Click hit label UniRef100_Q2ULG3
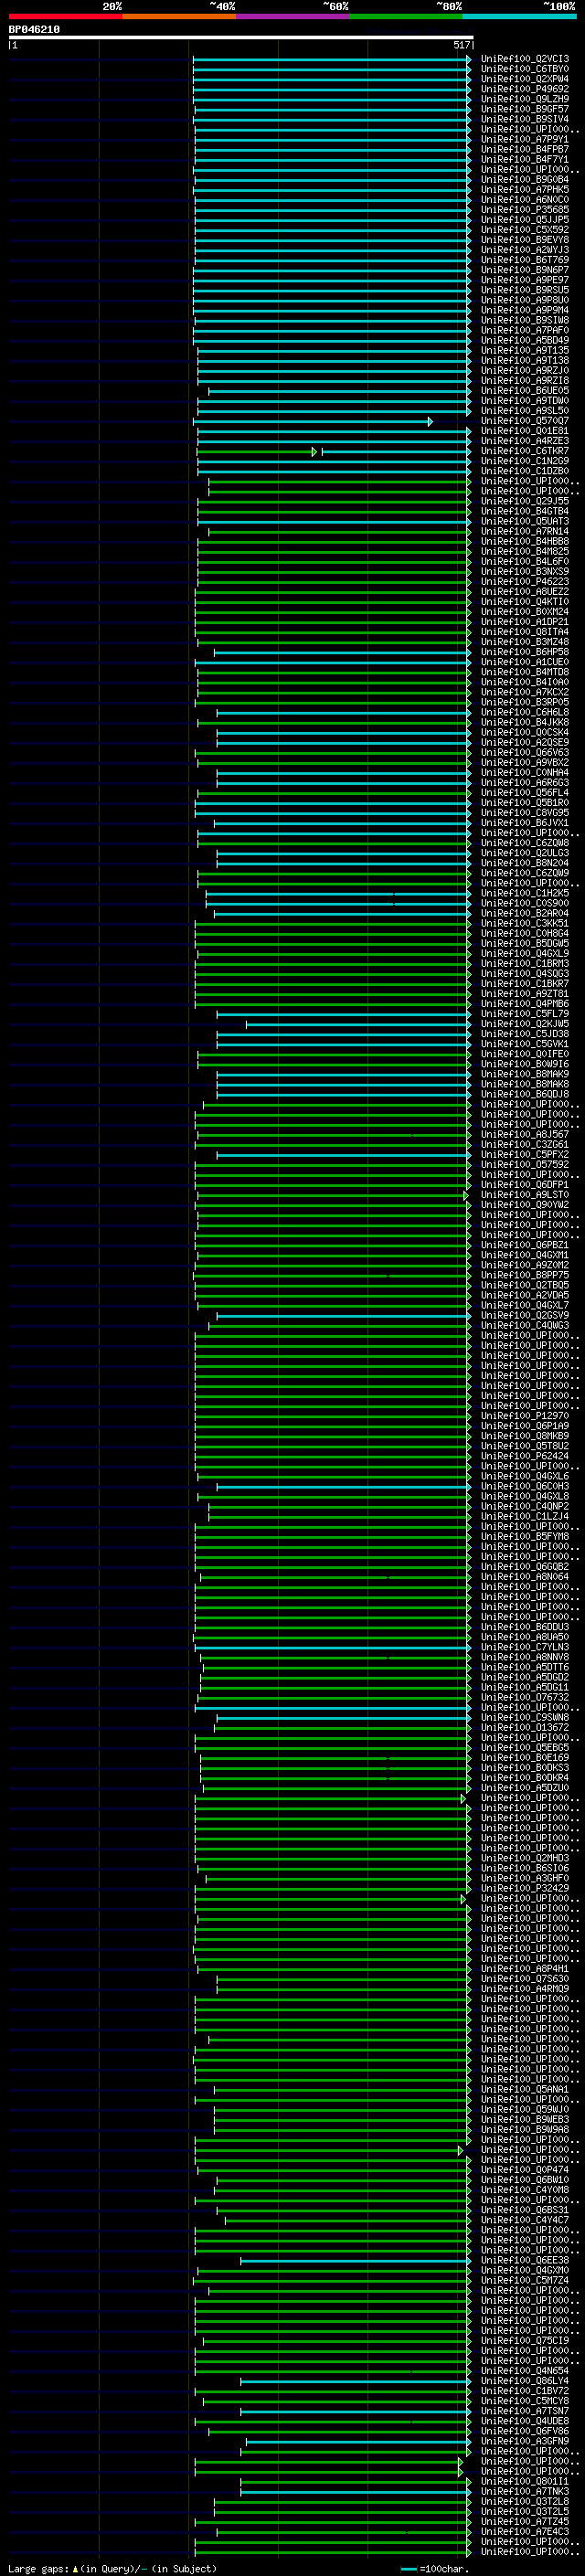The width and height of the screenshot is (585, 2576). click(525, 853)
